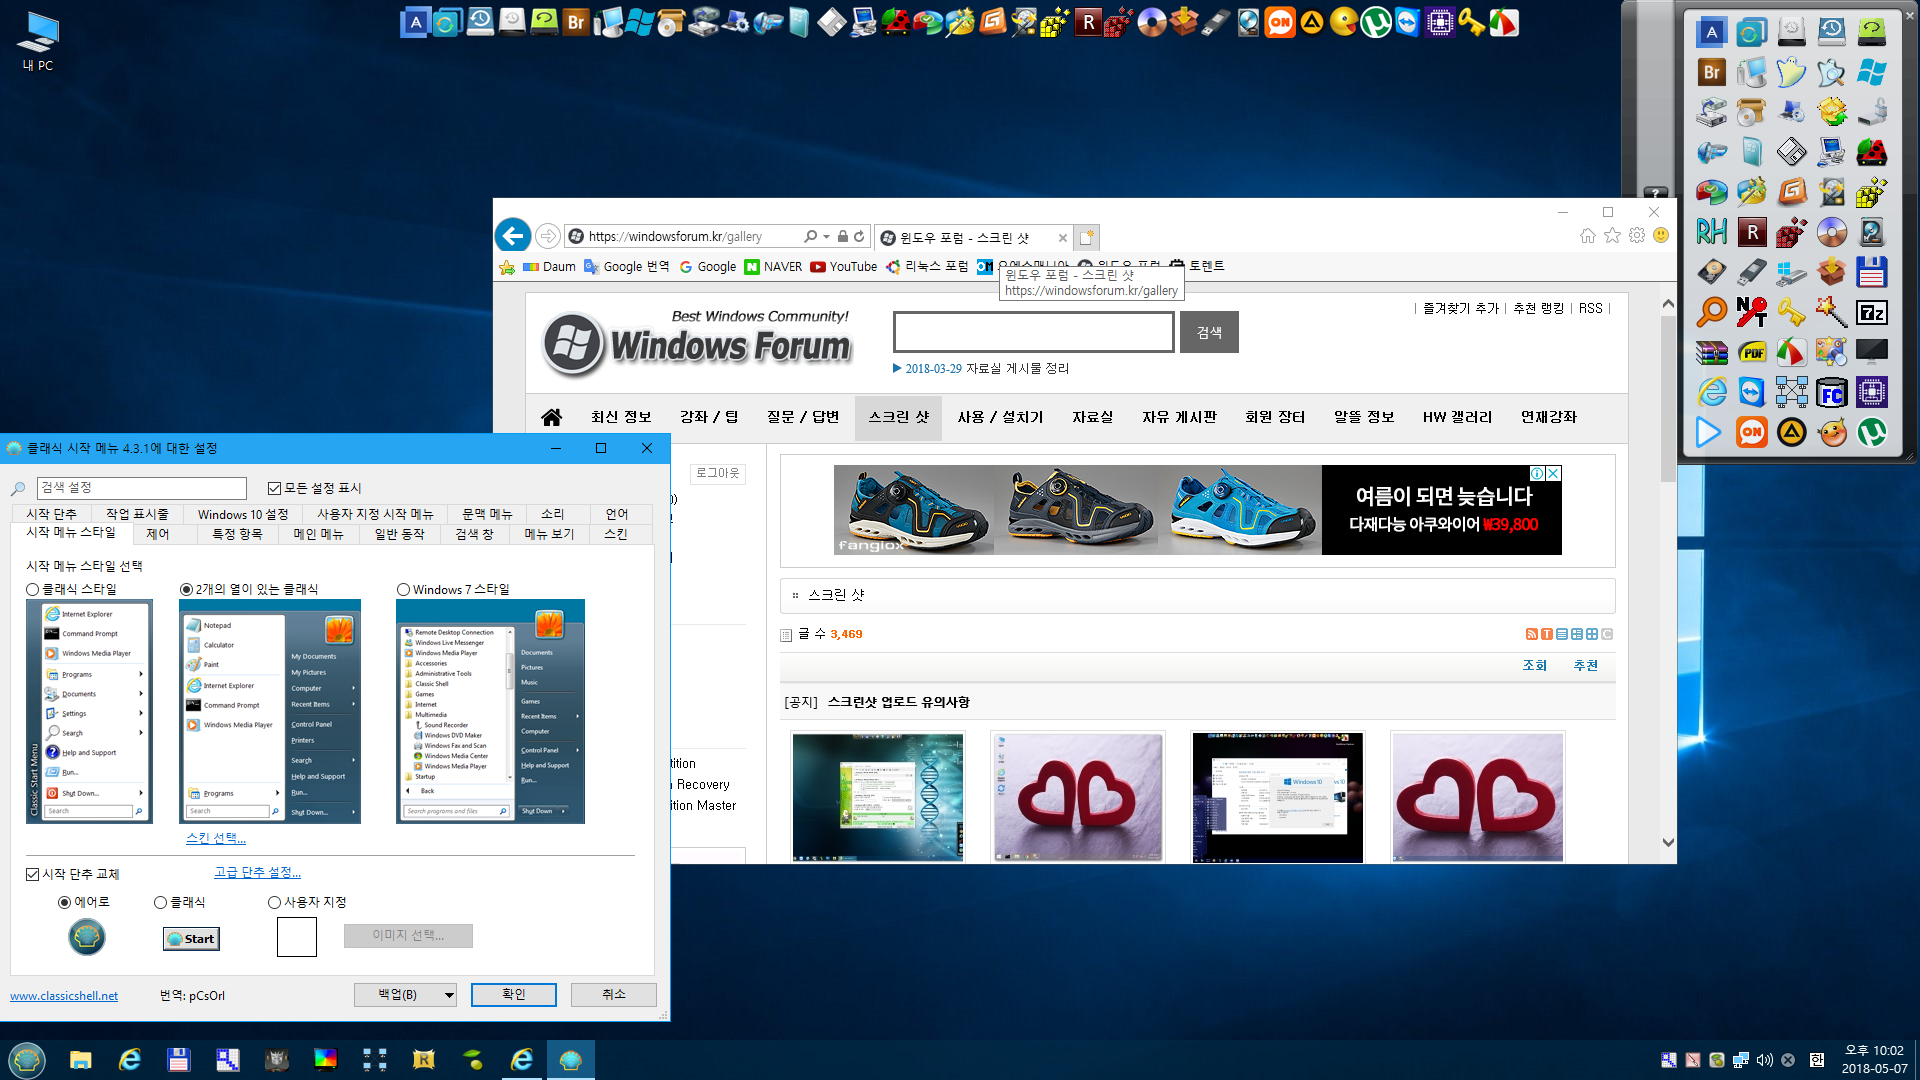Open Classic Shell start button on taskbar
1920x1080 pixels.
tap(27, 1059)
